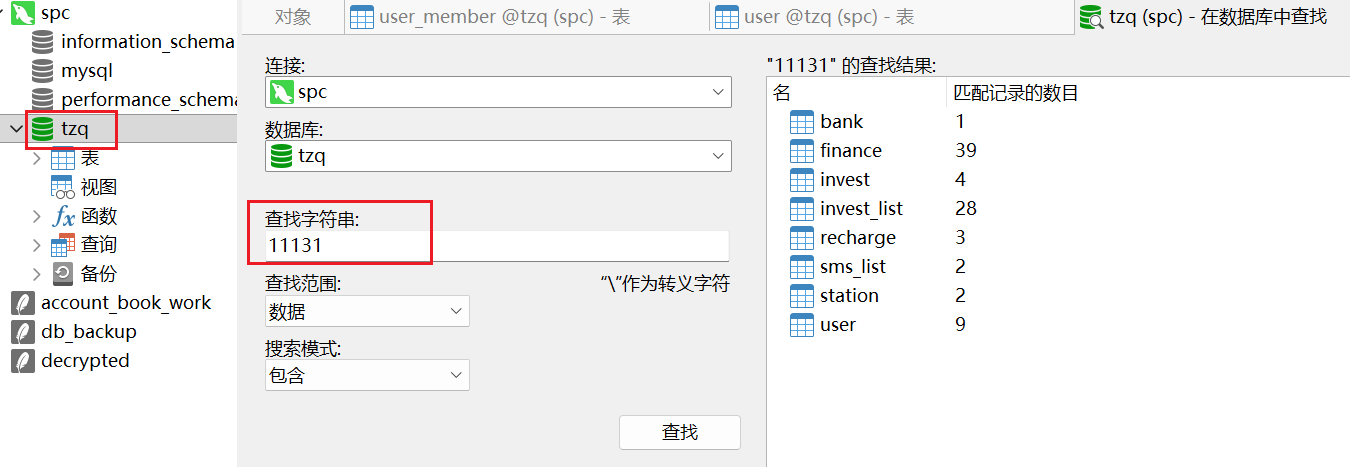This screenshot has height=467, width=1350.
Task: Expand the 表 (Tables) tree node
Action: [37, 158]
